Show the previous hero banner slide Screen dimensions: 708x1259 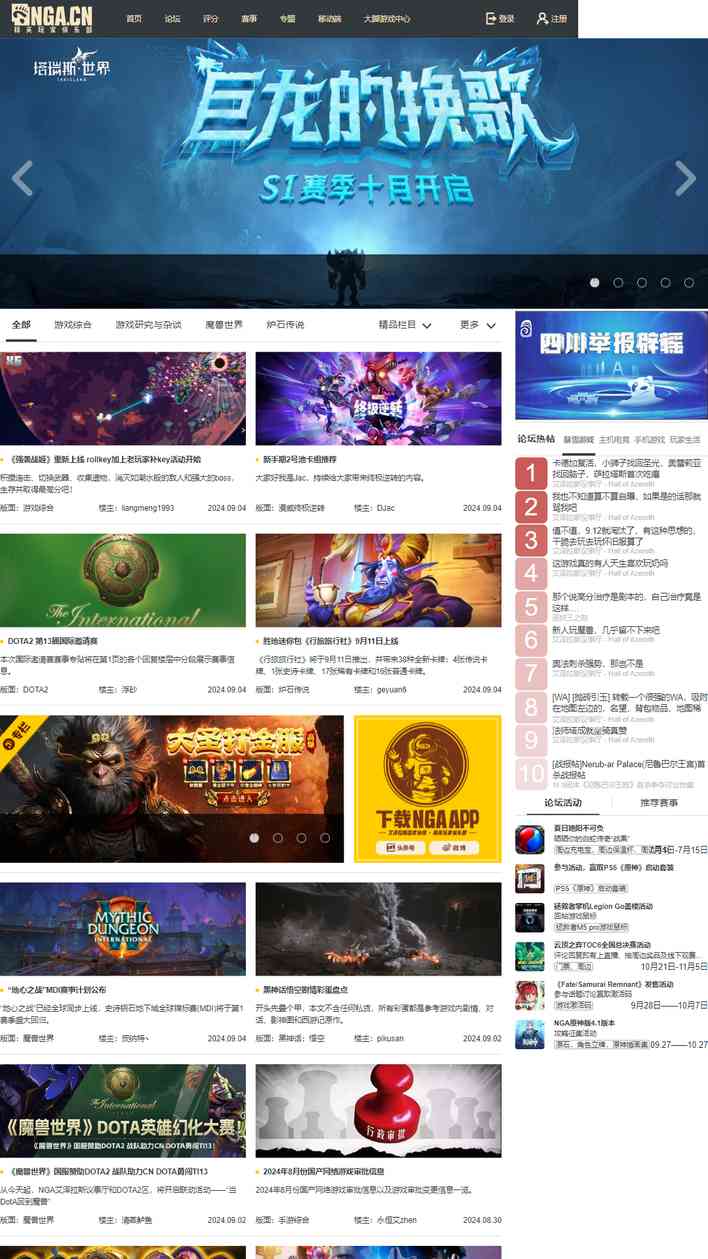click(22, 178)
